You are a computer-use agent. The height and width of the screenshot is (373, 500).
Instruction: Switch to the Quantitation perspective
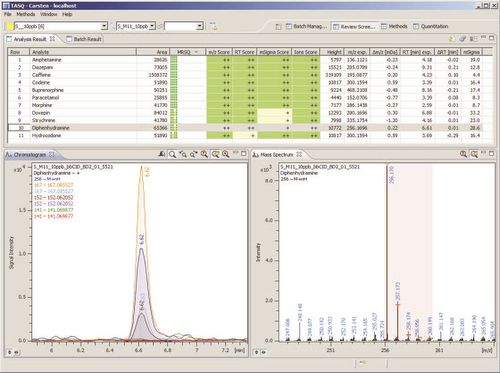(431, 26)
